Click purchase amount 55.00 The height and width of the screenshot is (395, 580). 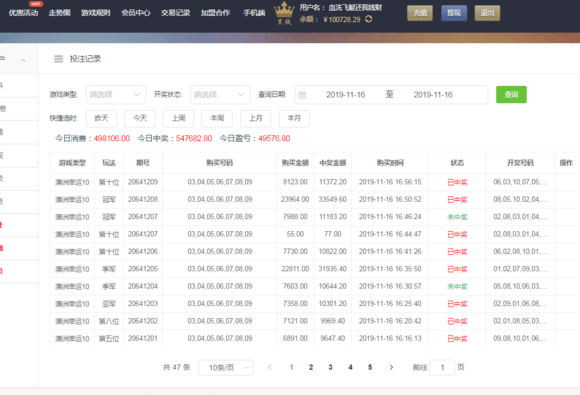[295, 234]
